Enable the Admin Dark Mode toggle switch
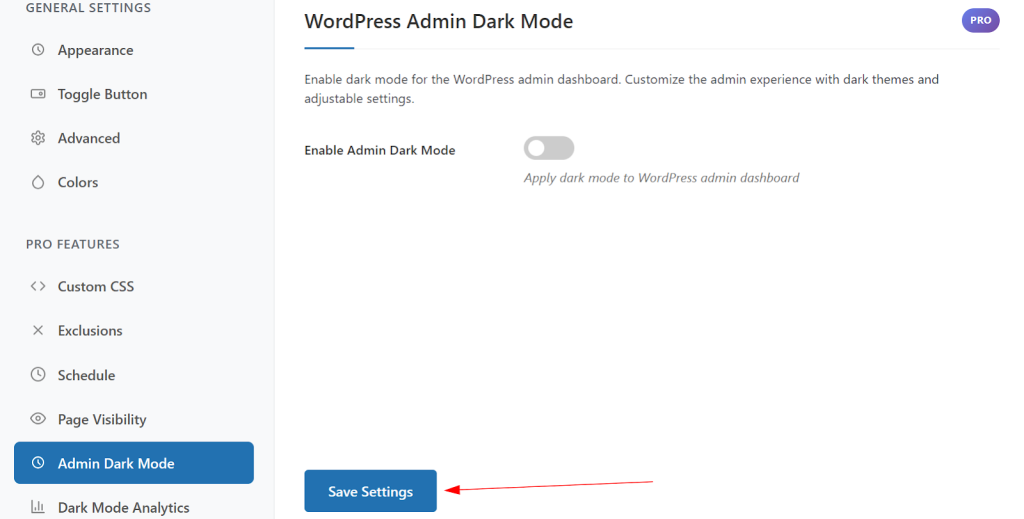1024x519 pixels. [548, 149]
